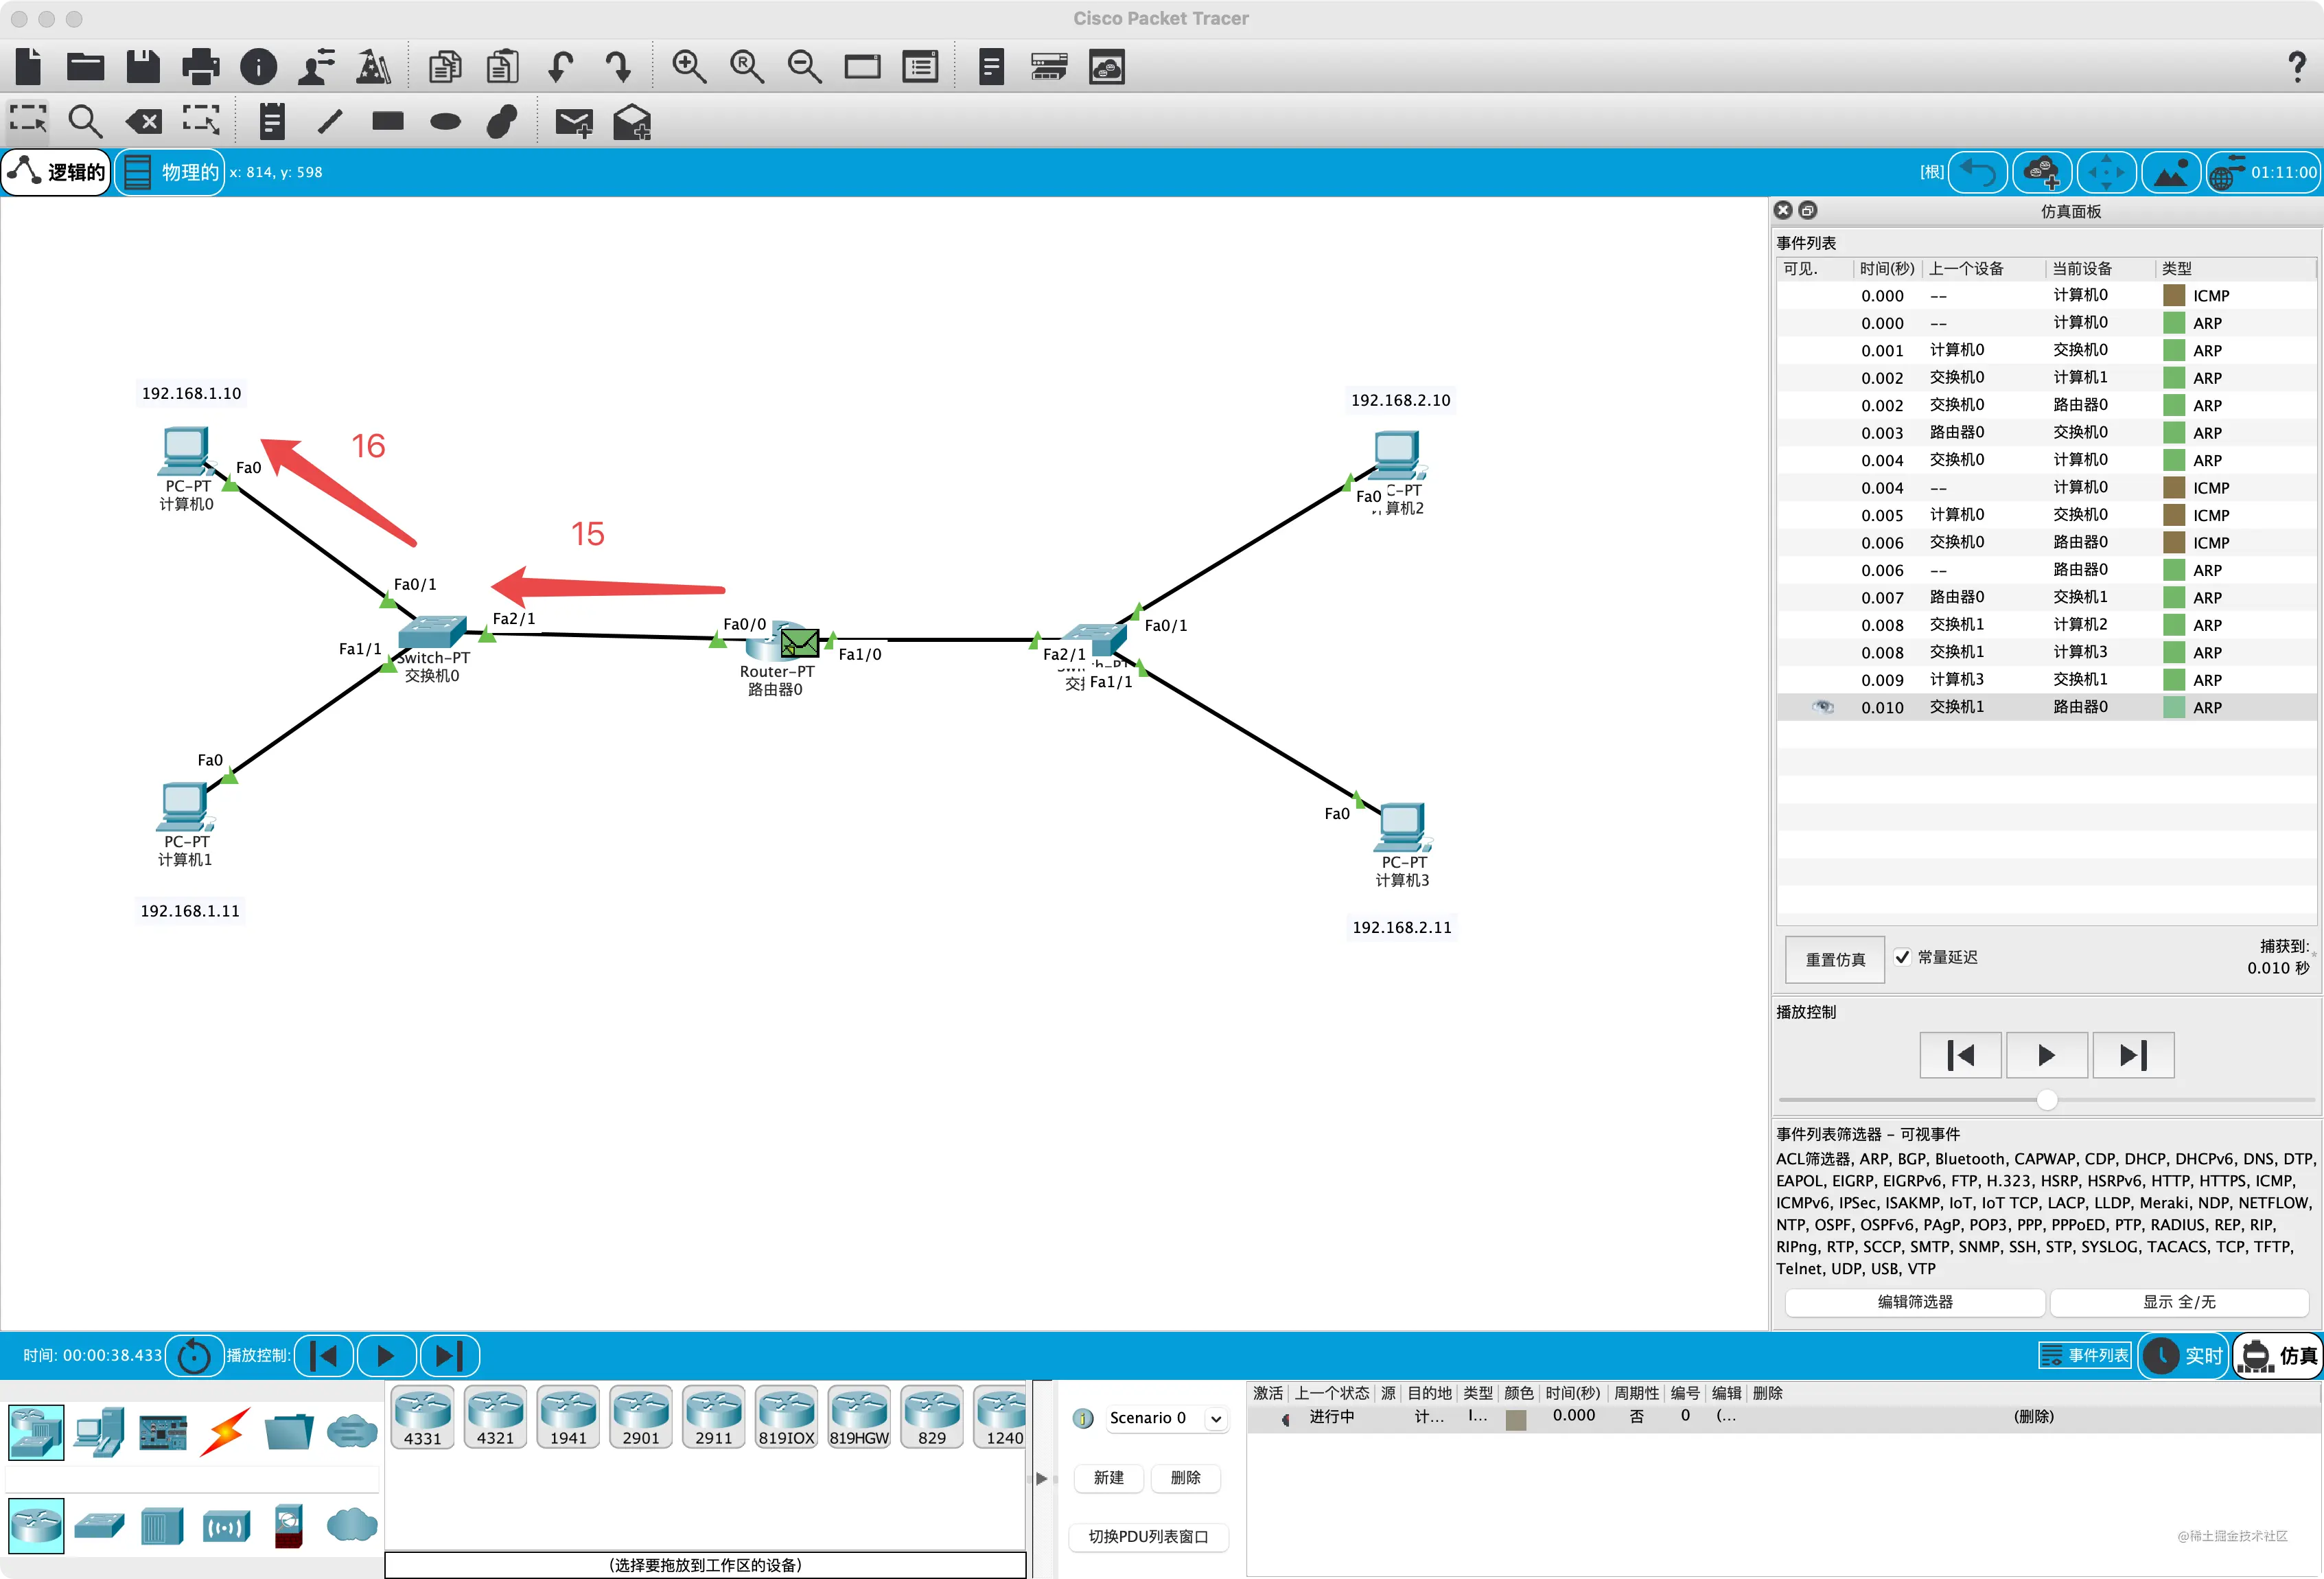The image size is (2324, 1579).
Task: Select the Draw Ellipse tool
Action: [445, 122]
